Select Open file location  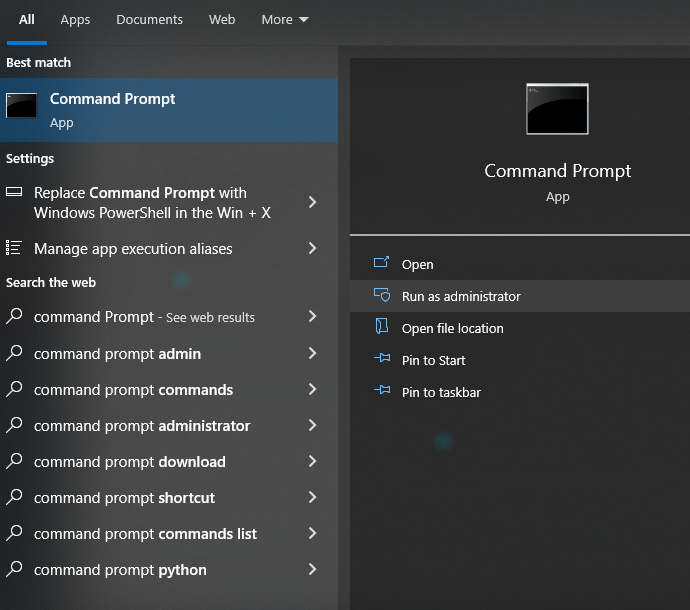pos(520,328)
